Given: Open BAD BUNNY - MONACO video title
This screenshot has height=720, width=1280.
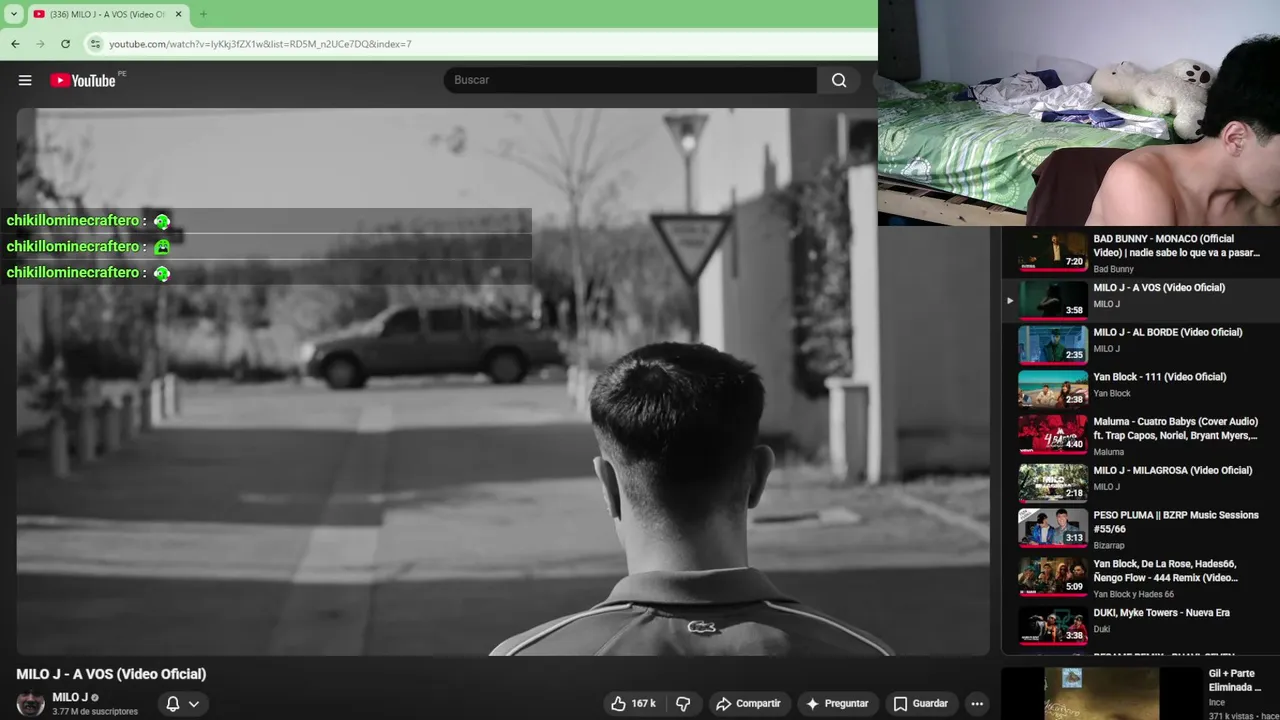Looking at the screenshot, I should (x=1176, y=246).
